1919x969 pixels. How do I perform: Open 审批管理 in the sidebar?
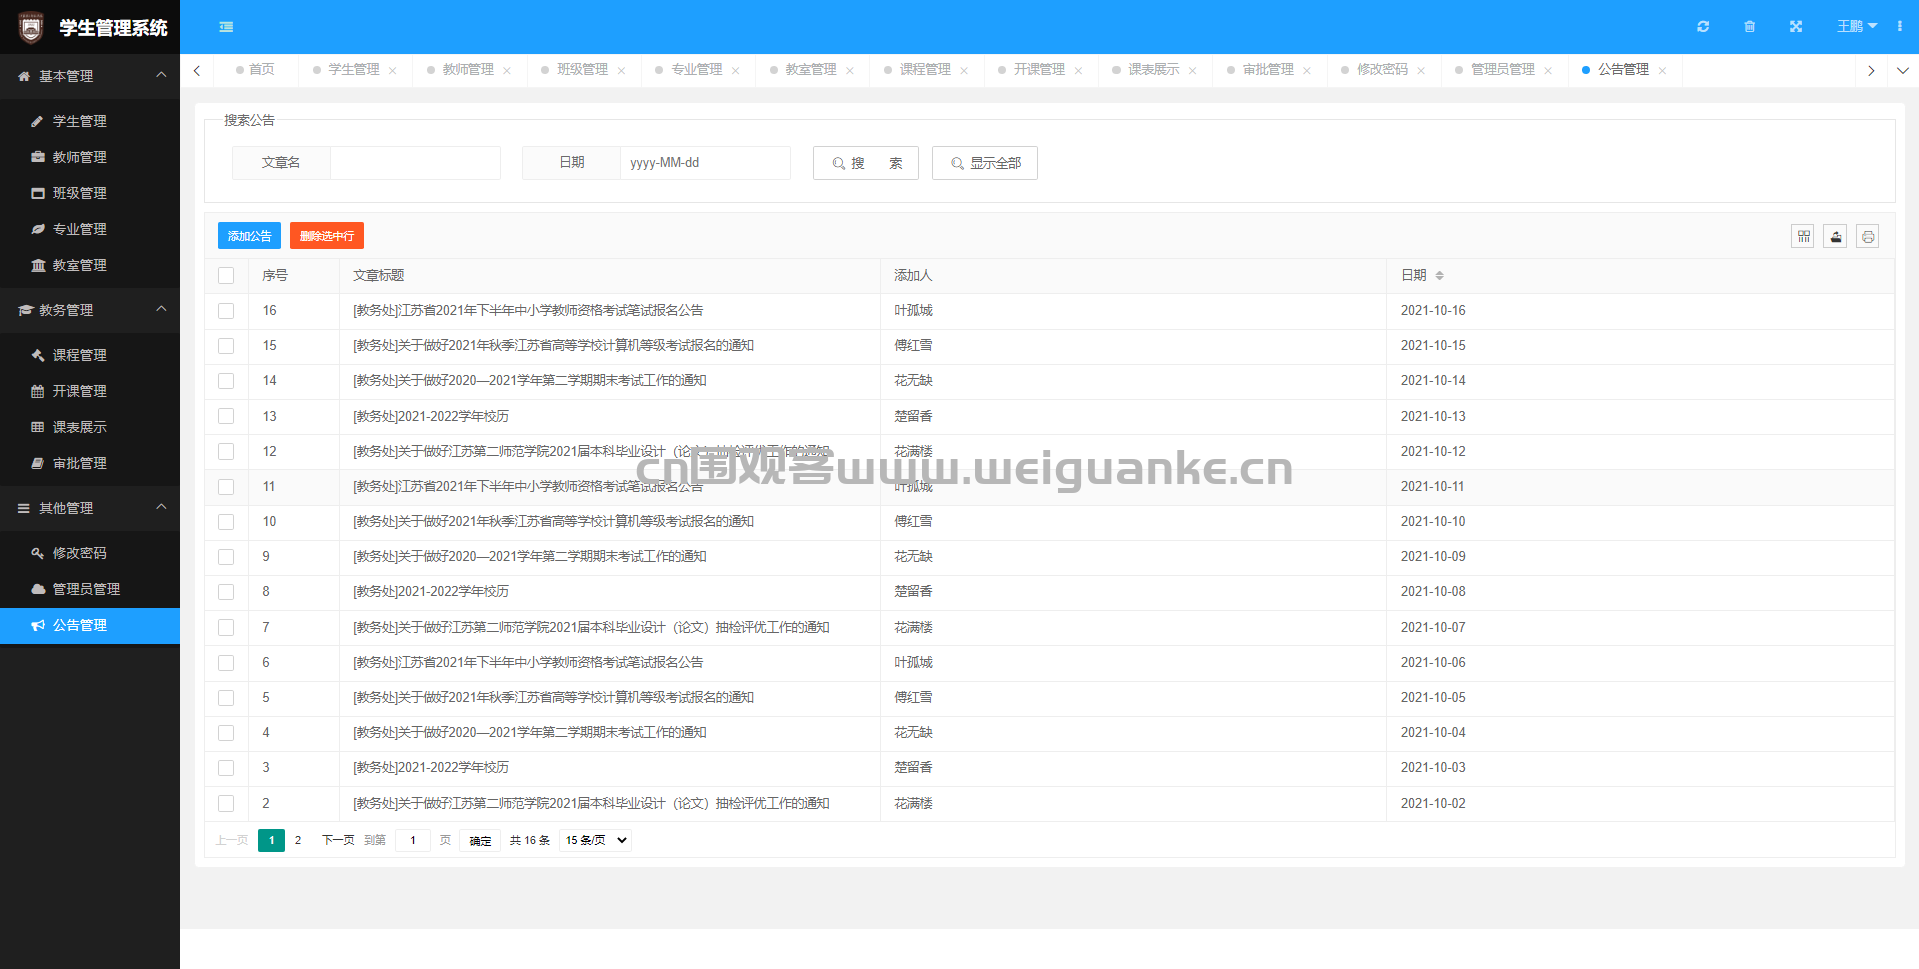pyautogui.click(x=90, y=463)
